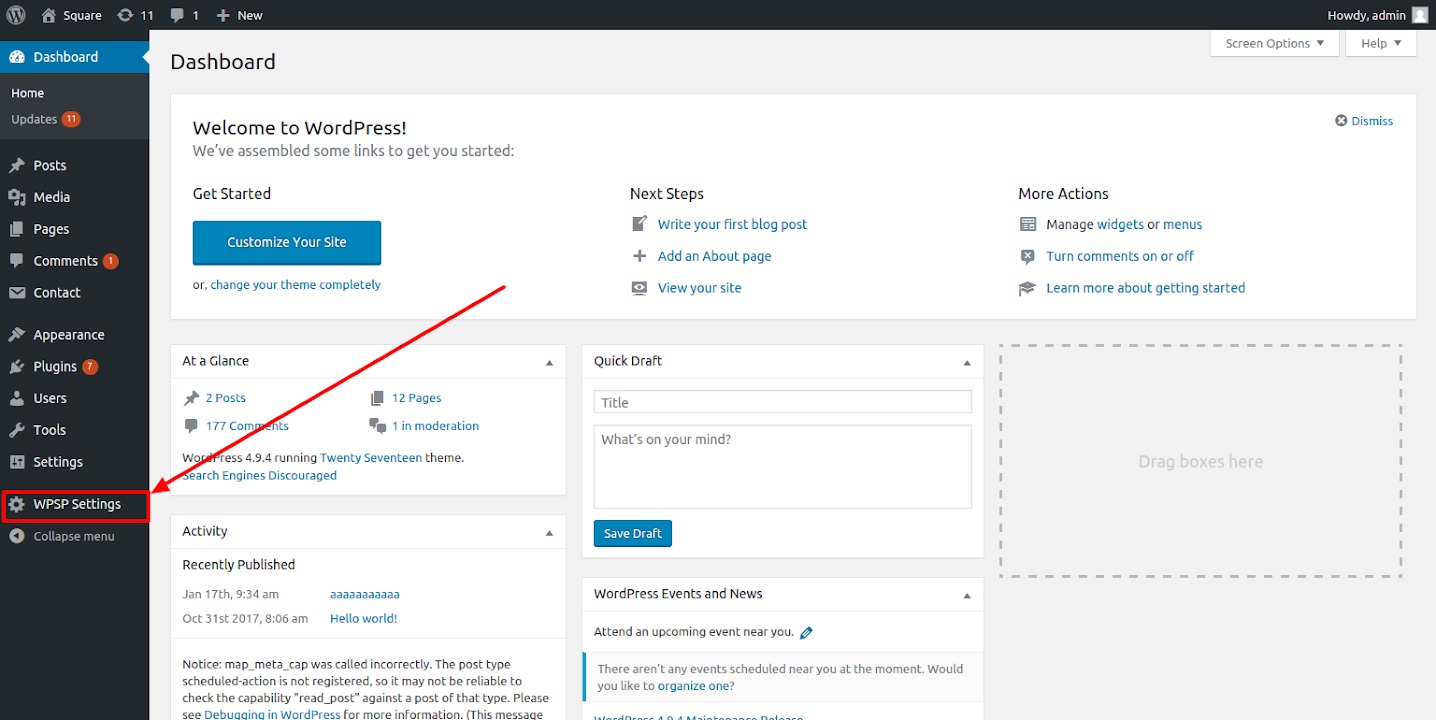Toggle the Activity widget arrow
This screenshot has height=720, width=1436.
point(549,533)
